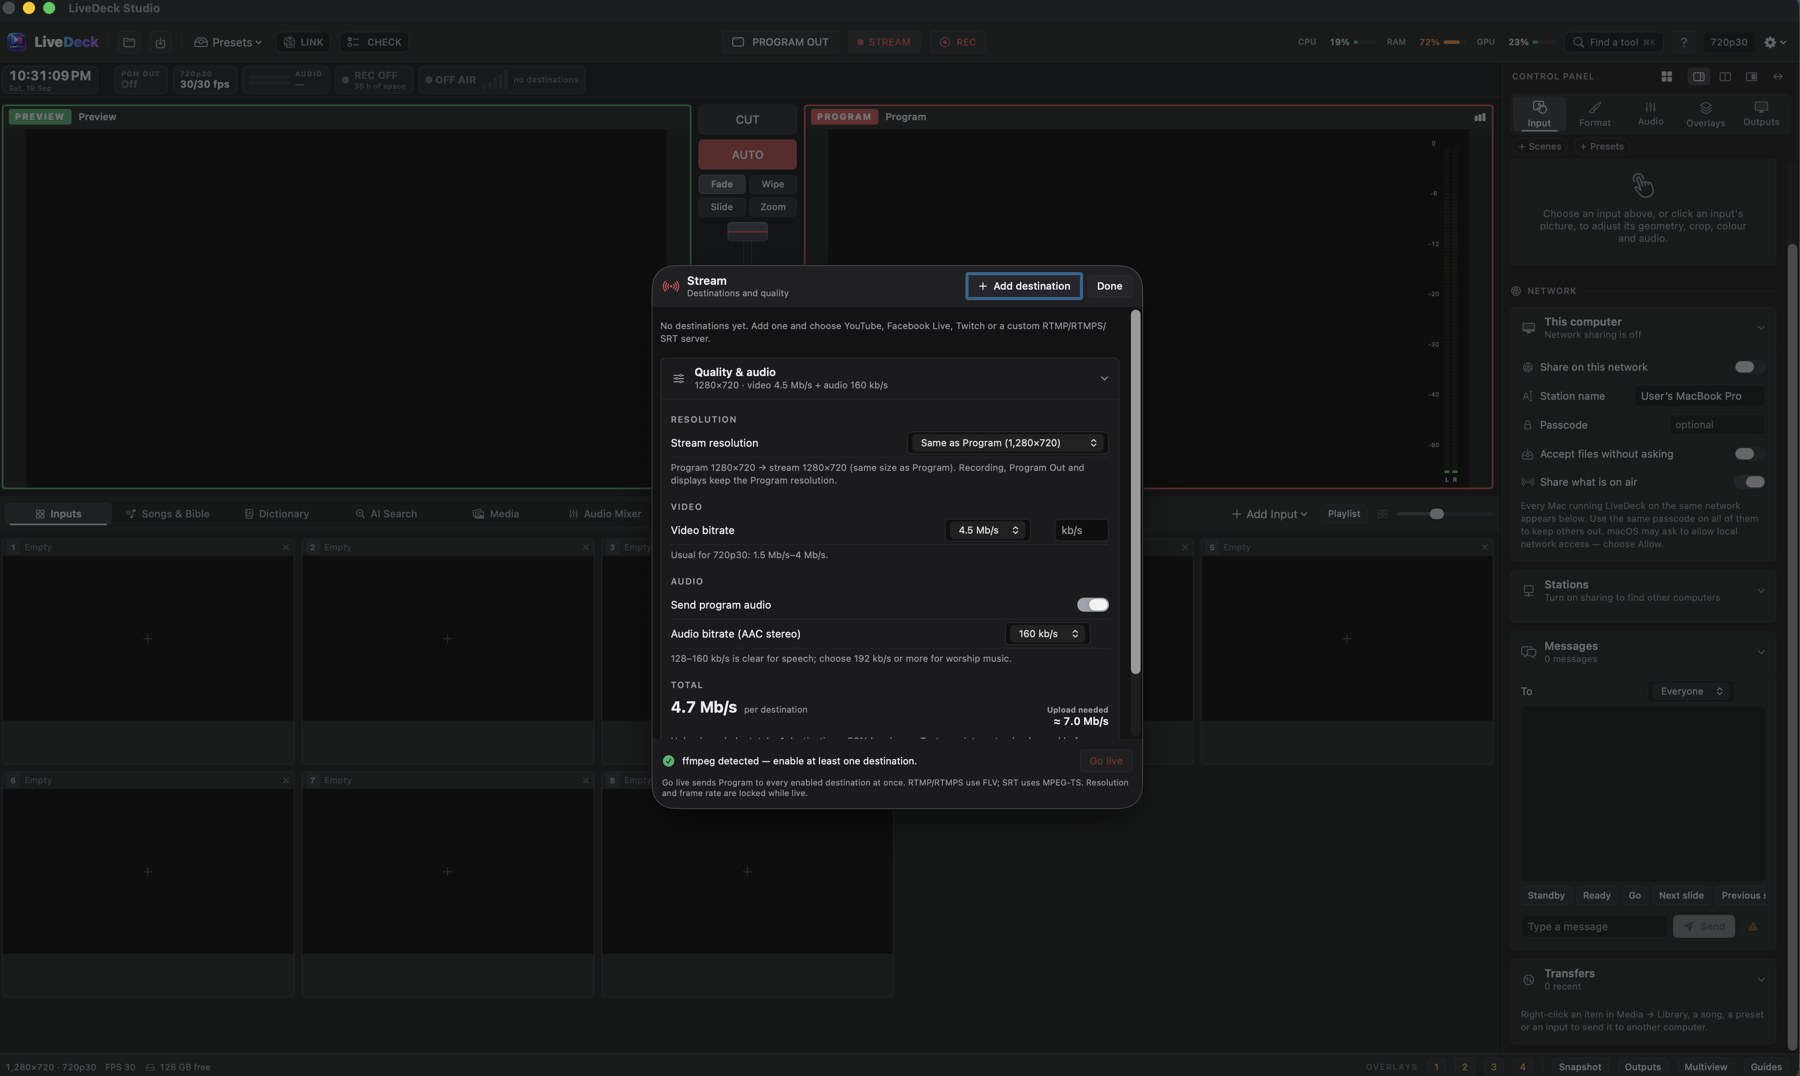Close input slot 1 Empty with X

tap(286, 547)
